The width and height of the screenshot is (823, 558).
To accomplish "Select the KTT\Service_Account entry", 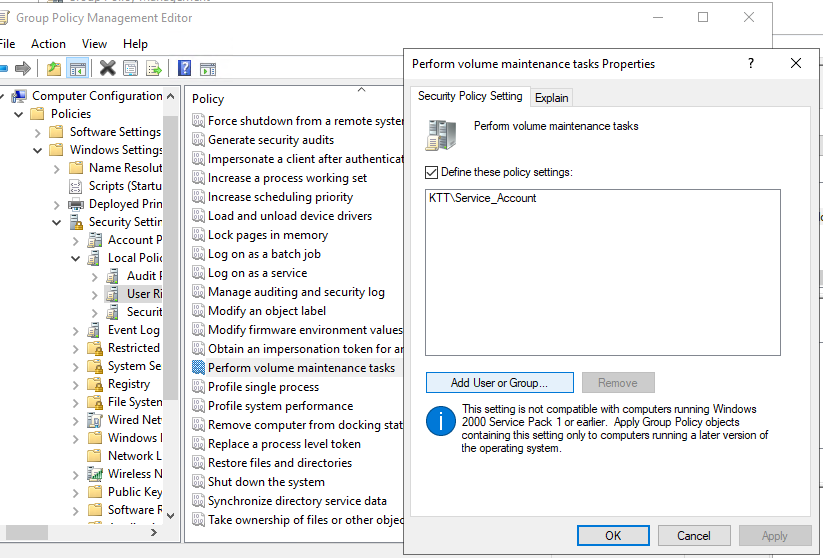I will (482, 198).
